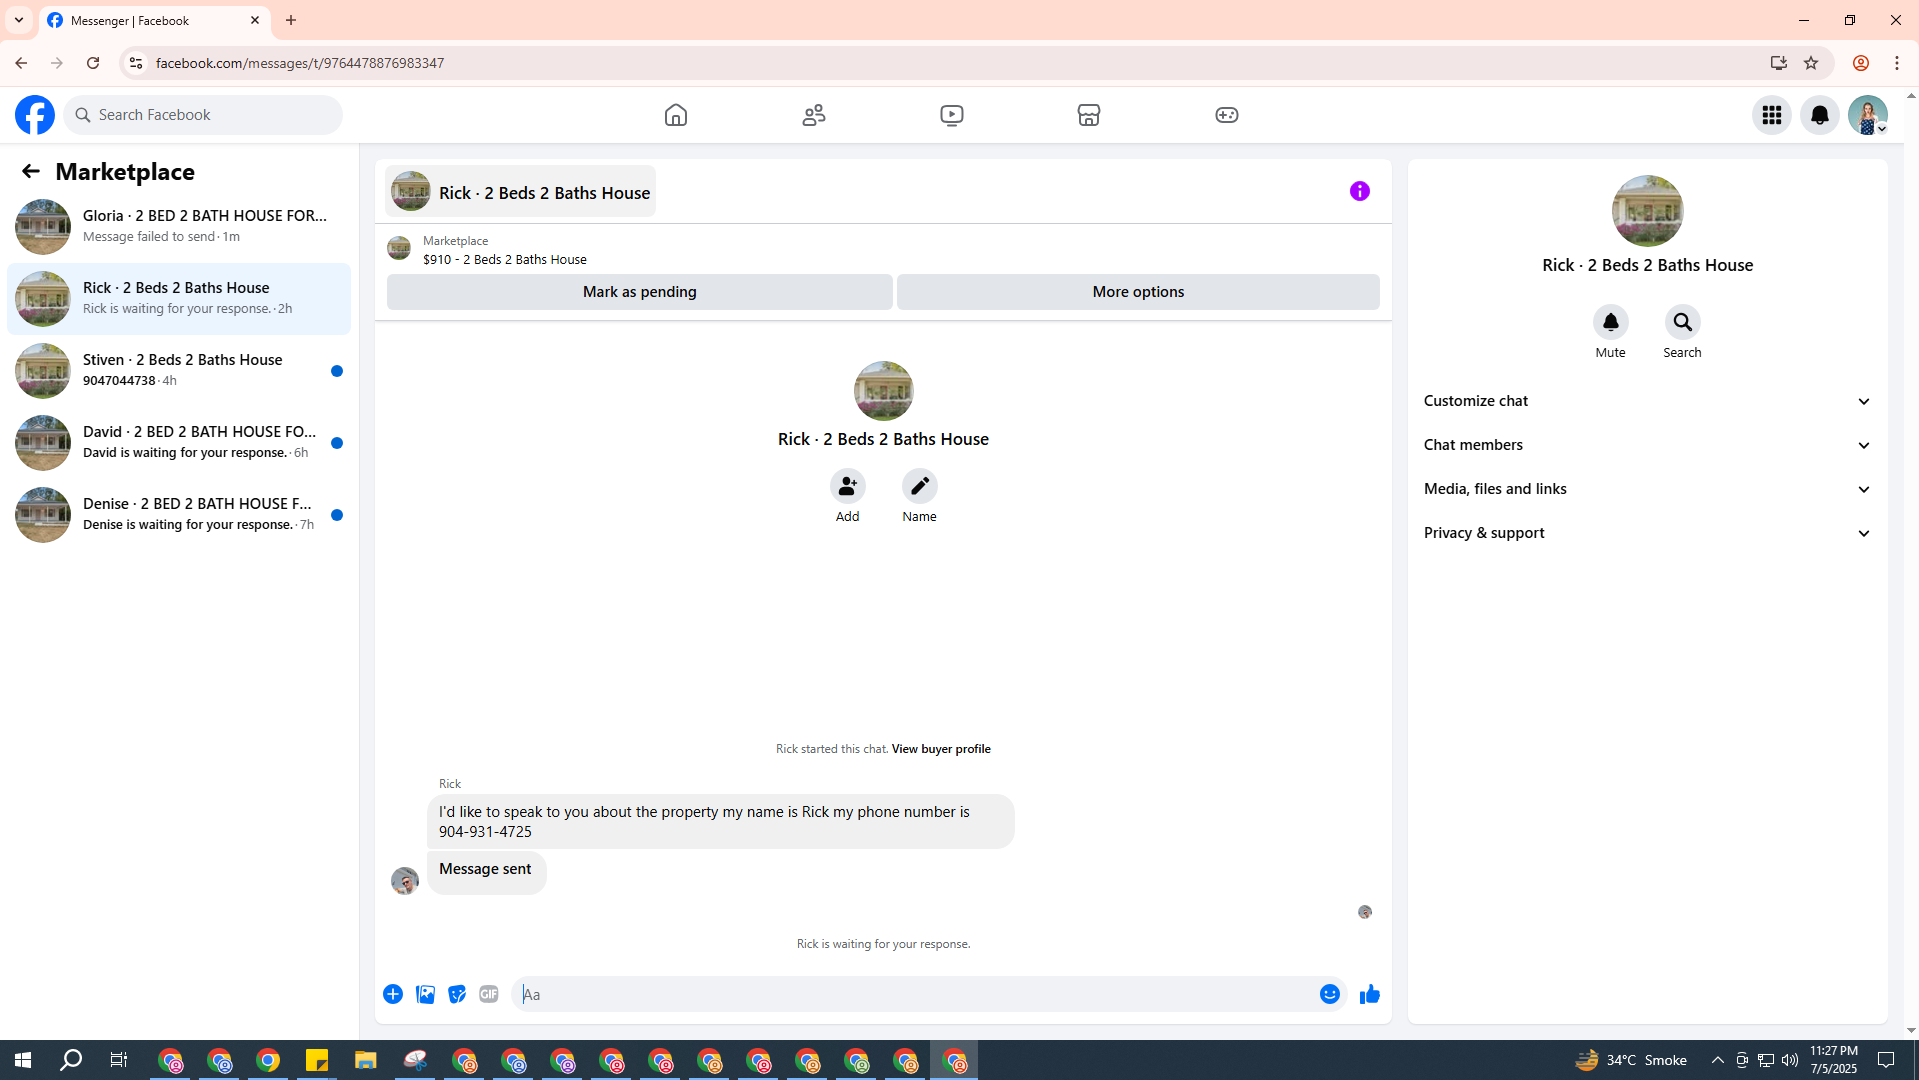The height and width of the screenshot is (1080, 1919).
Task: Open File Explorer from the taskbar
Action: pyautogui.click(x=366, y=1060)
